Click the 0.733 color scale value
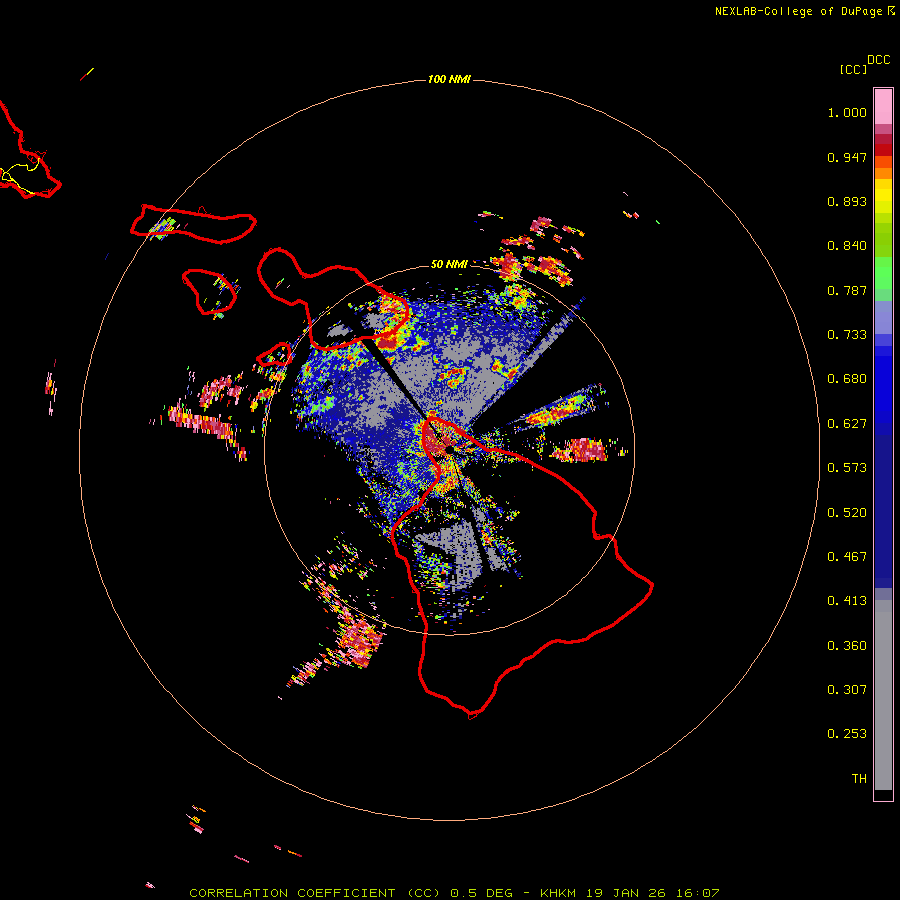 847,335
